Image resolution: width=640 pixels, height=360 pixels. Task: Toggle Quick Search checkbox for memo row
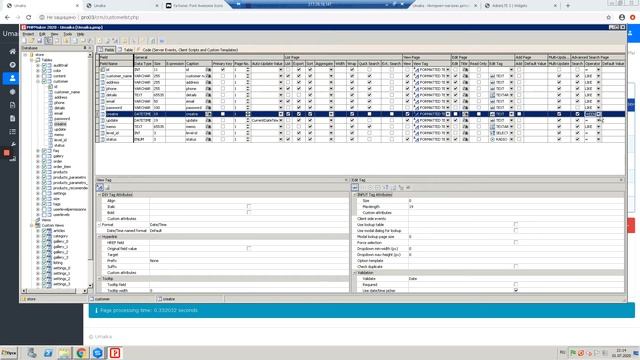tap(369, 127)
